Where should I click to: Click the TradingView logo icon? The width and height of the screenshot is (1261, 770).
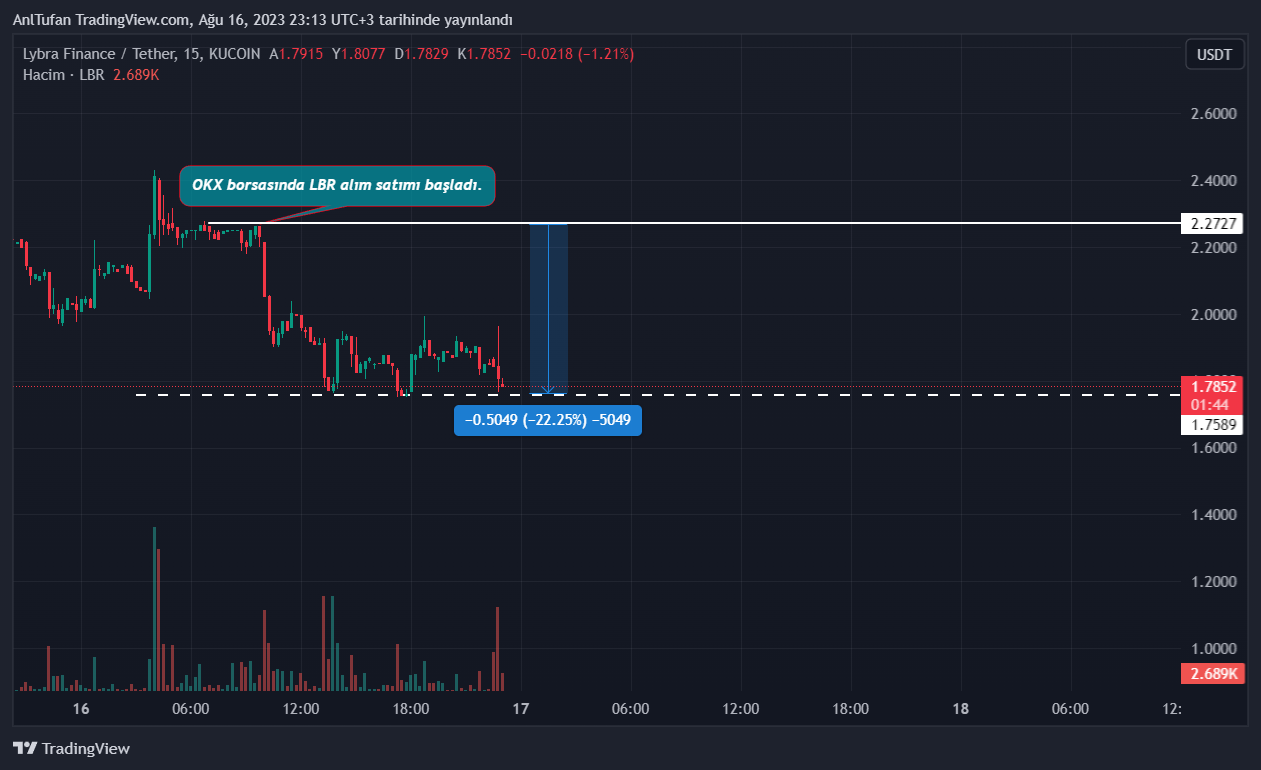[25, 748]
